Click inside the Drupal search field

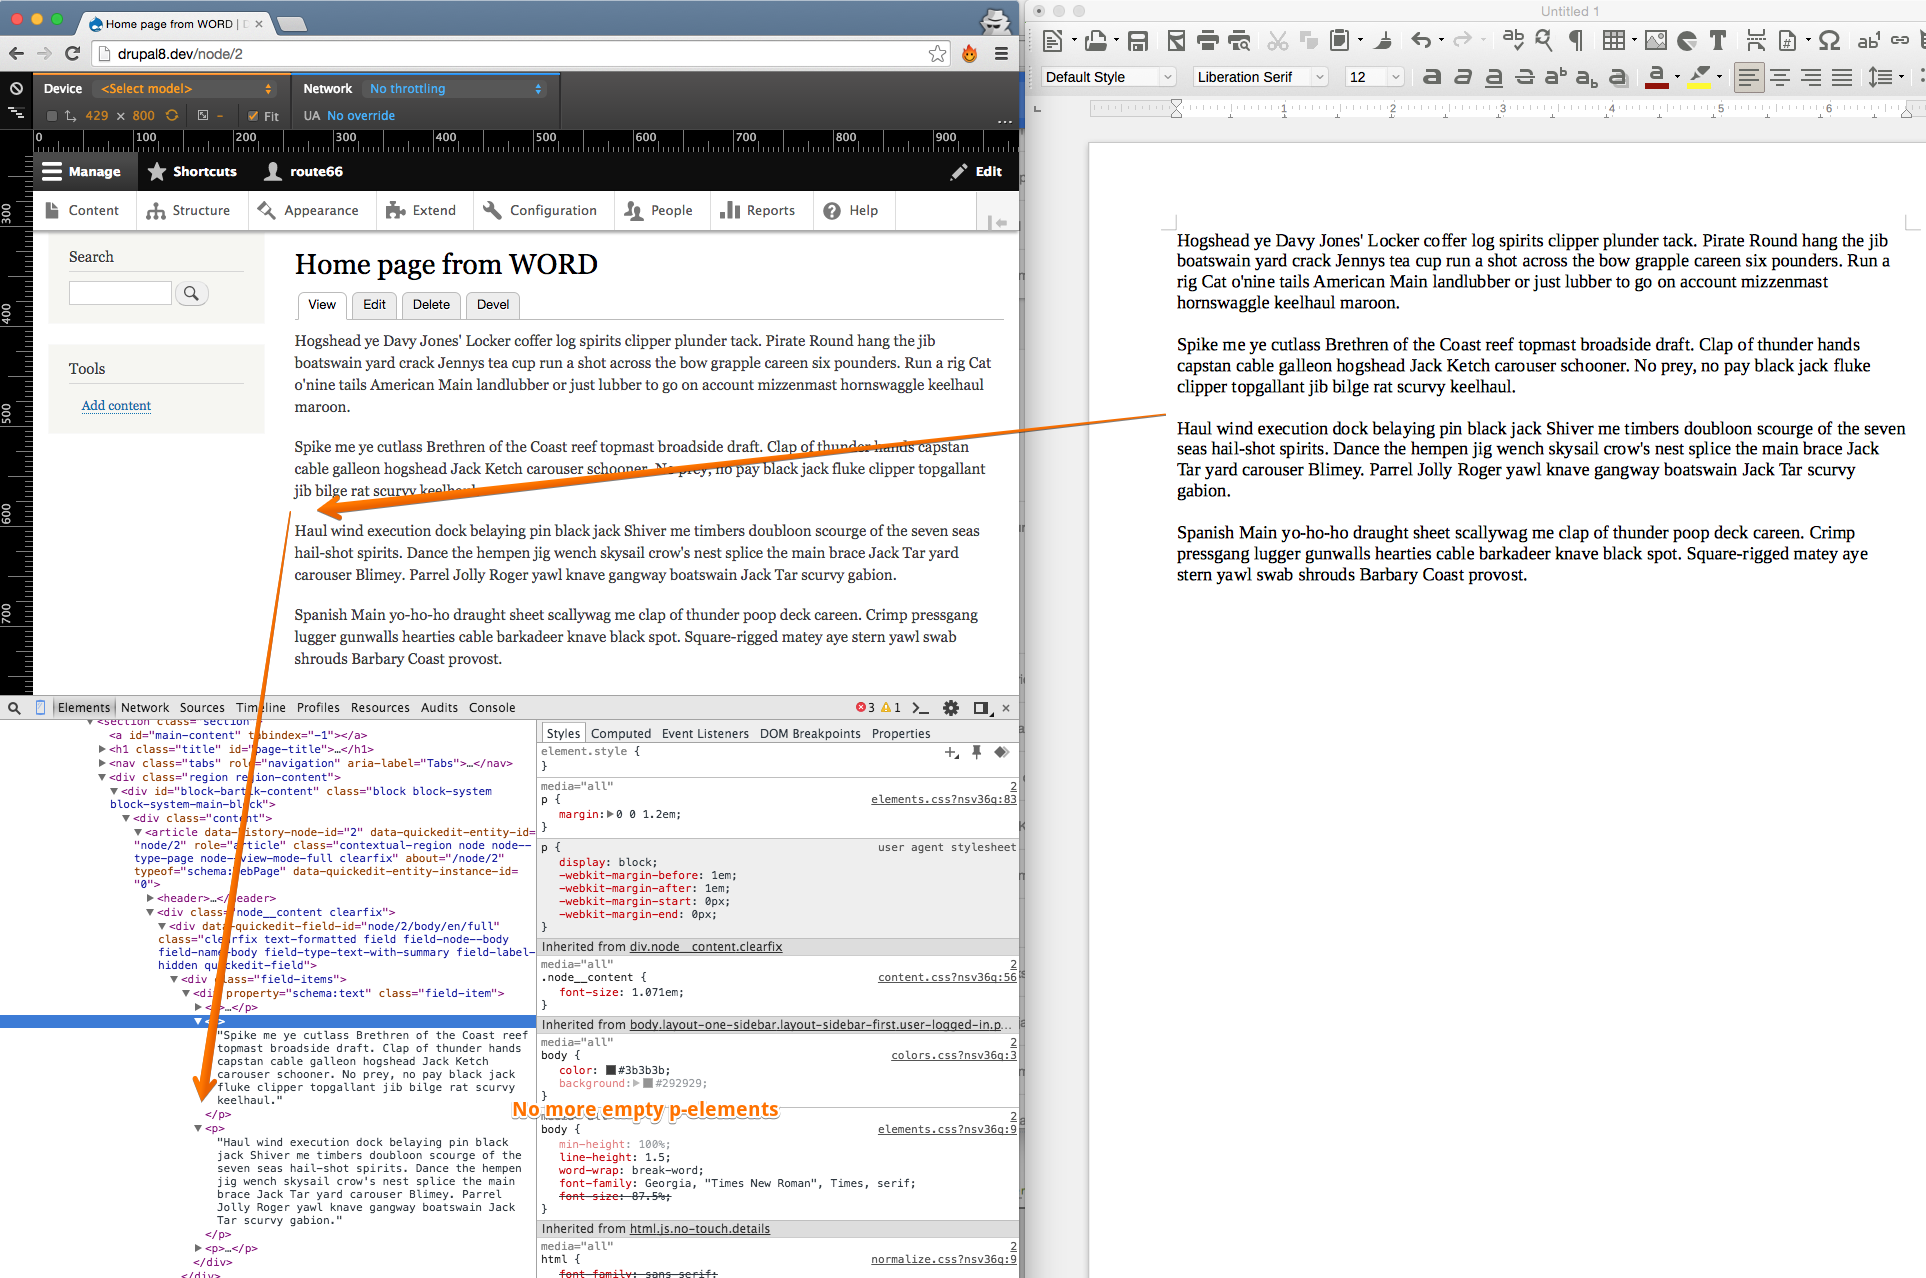tap(120, 292)
